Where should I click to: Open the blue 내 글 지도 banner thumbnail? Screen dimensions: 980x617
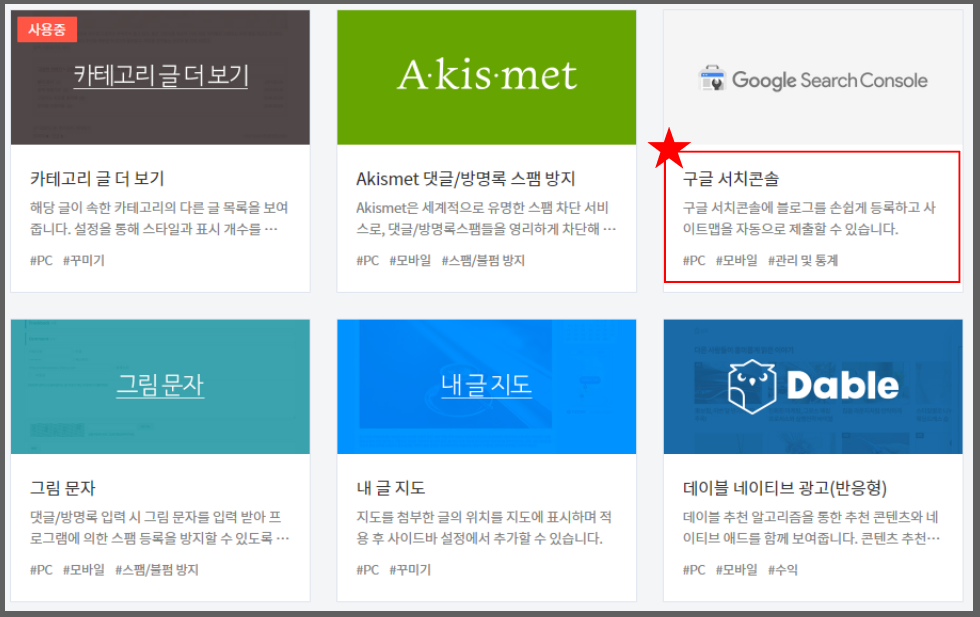pyautogui.click(x=486, y=386)
